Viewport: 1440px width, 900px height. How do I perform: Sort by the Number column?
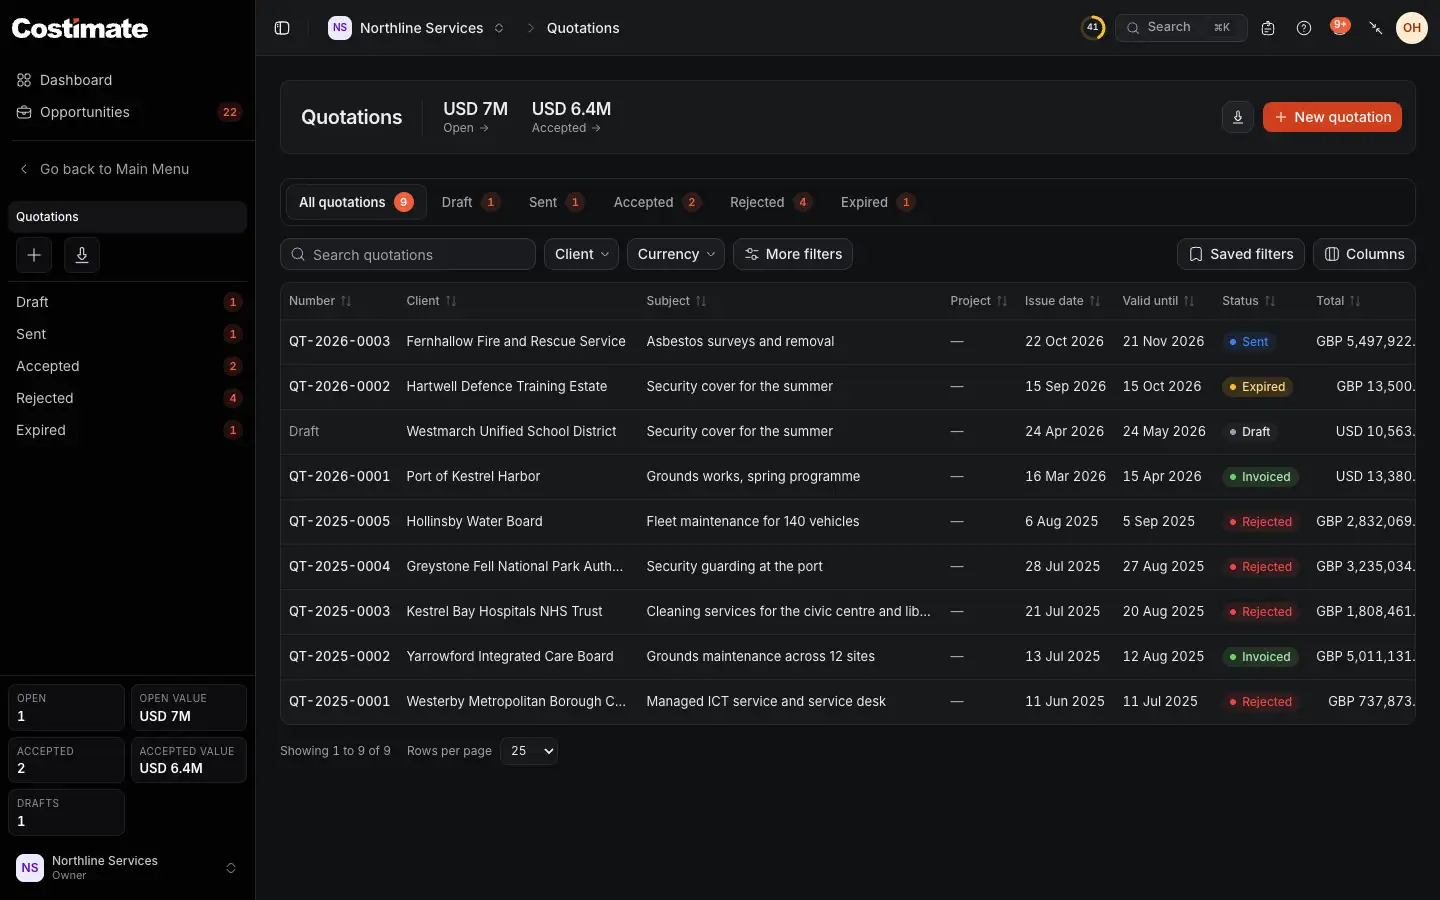[320, 301]
